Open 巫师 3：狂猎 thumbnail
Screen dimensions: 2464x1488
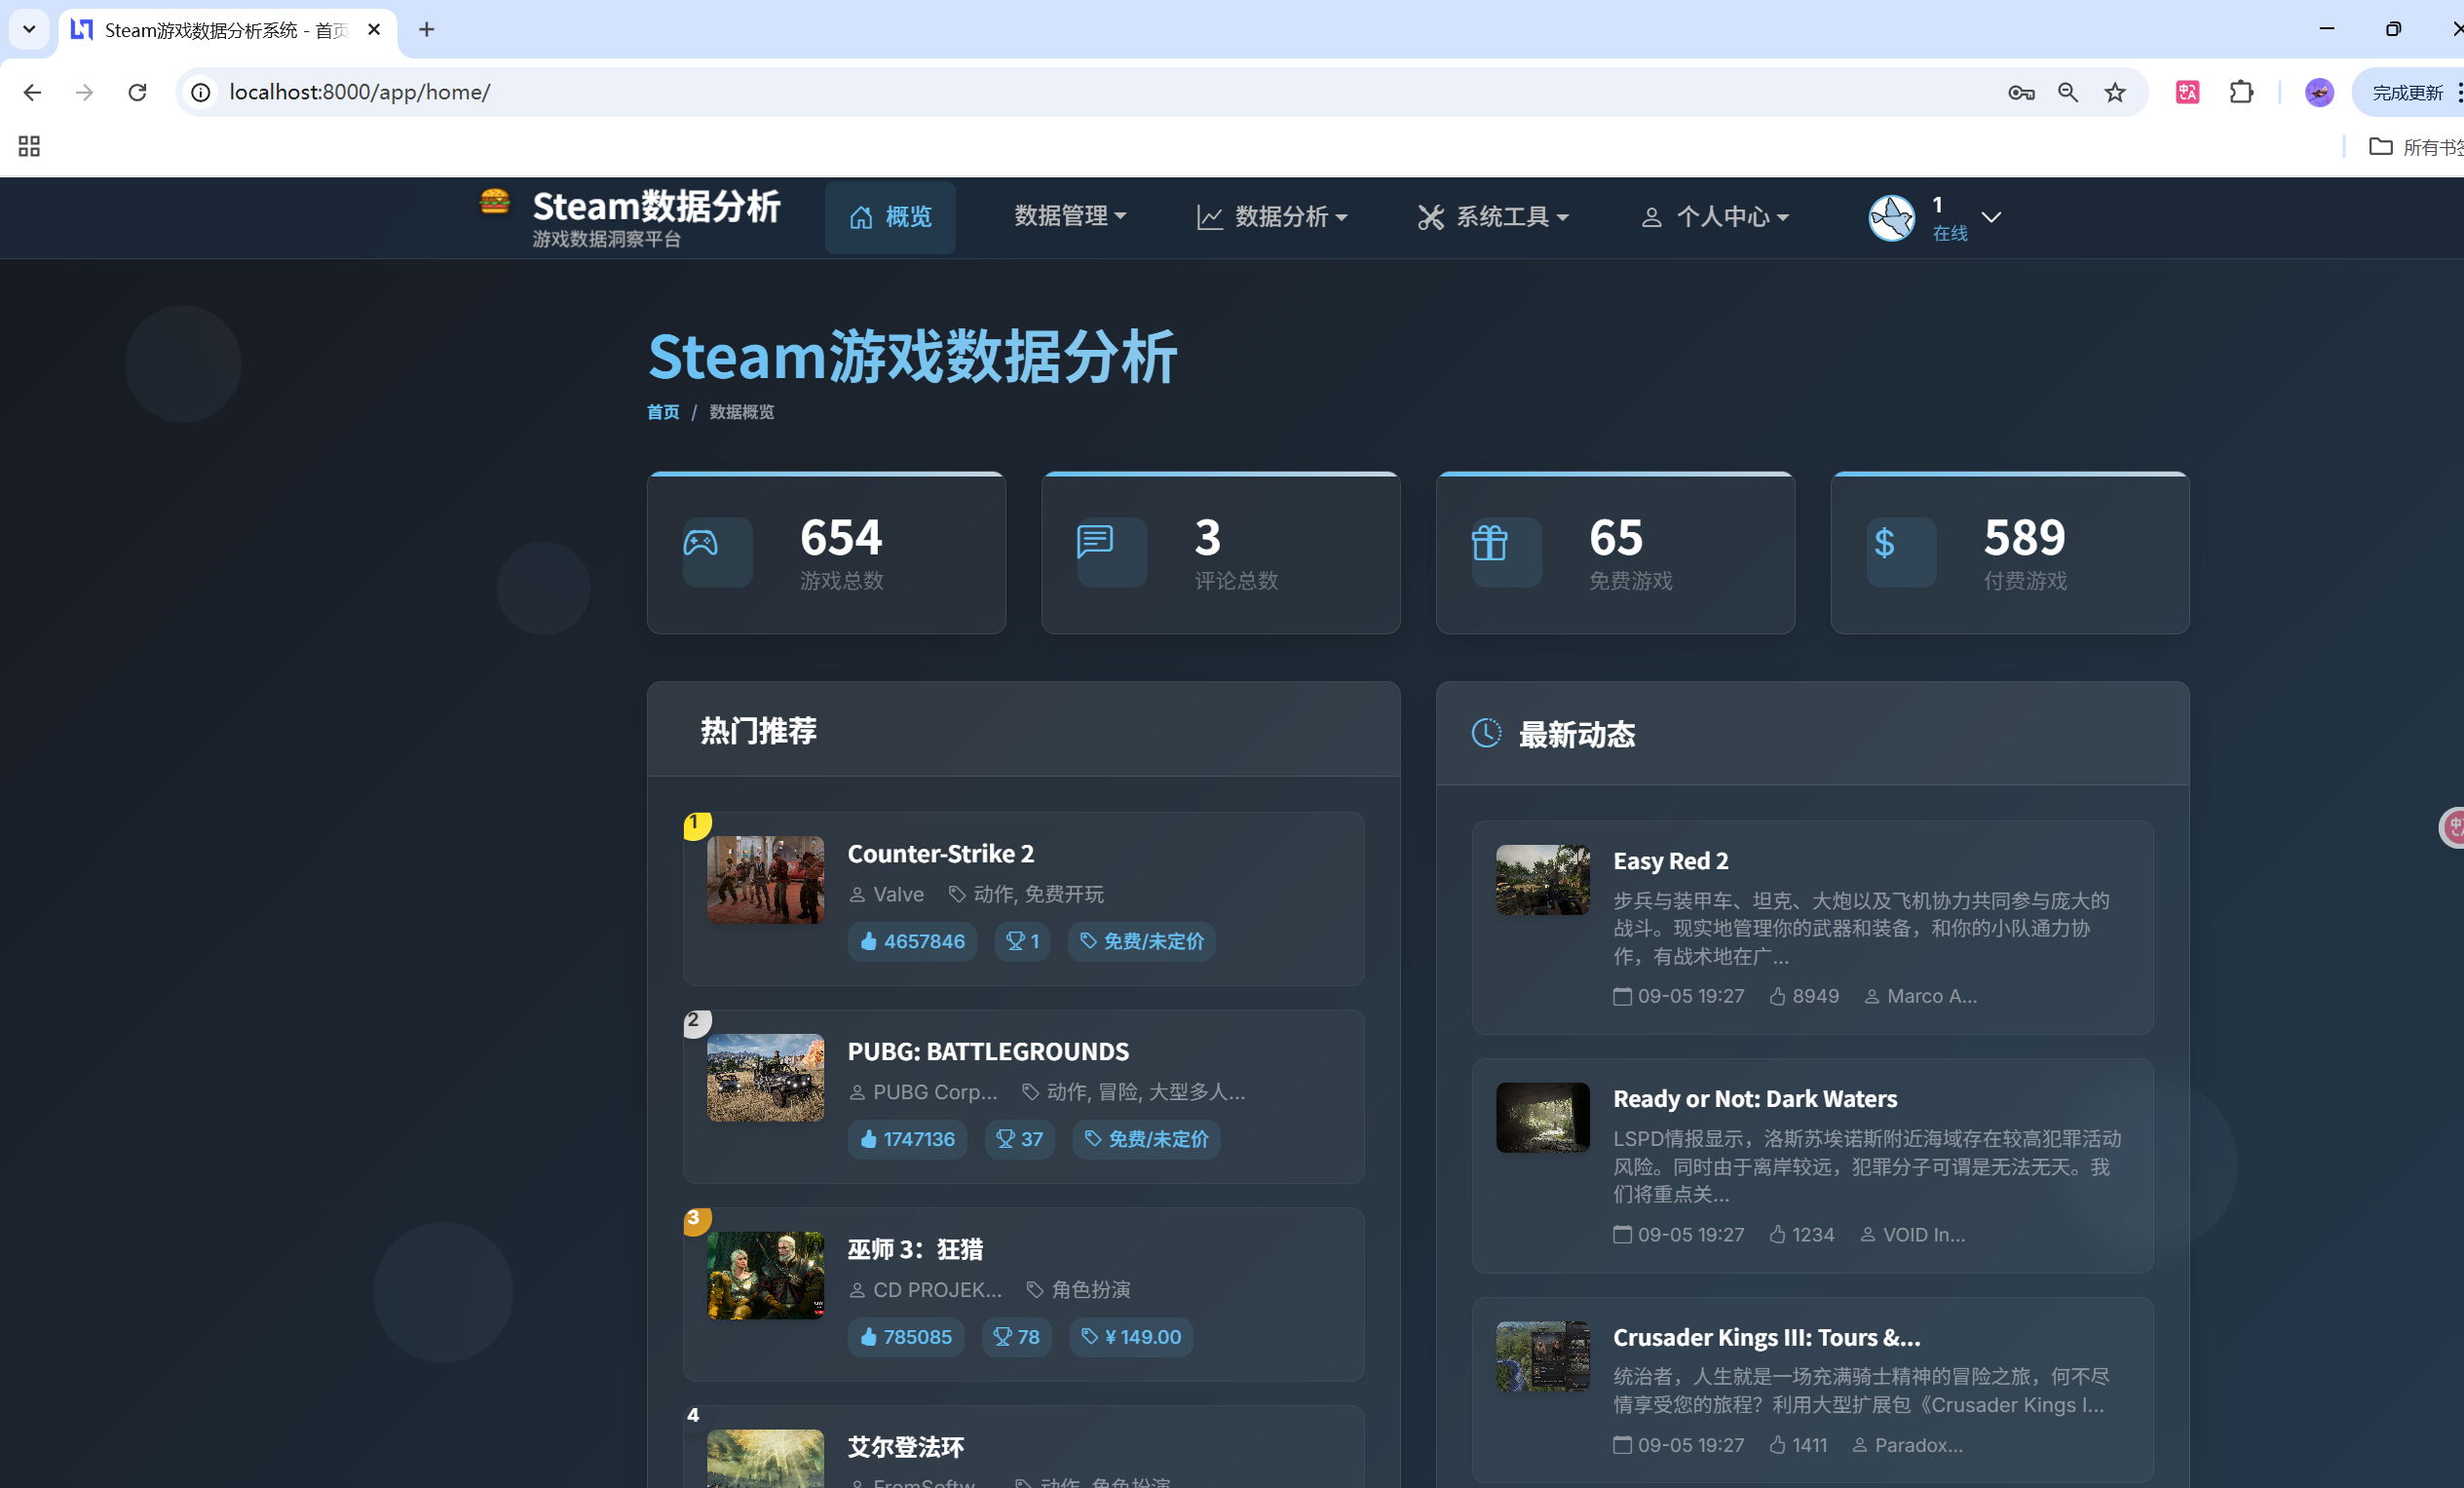pos(766,1276)
